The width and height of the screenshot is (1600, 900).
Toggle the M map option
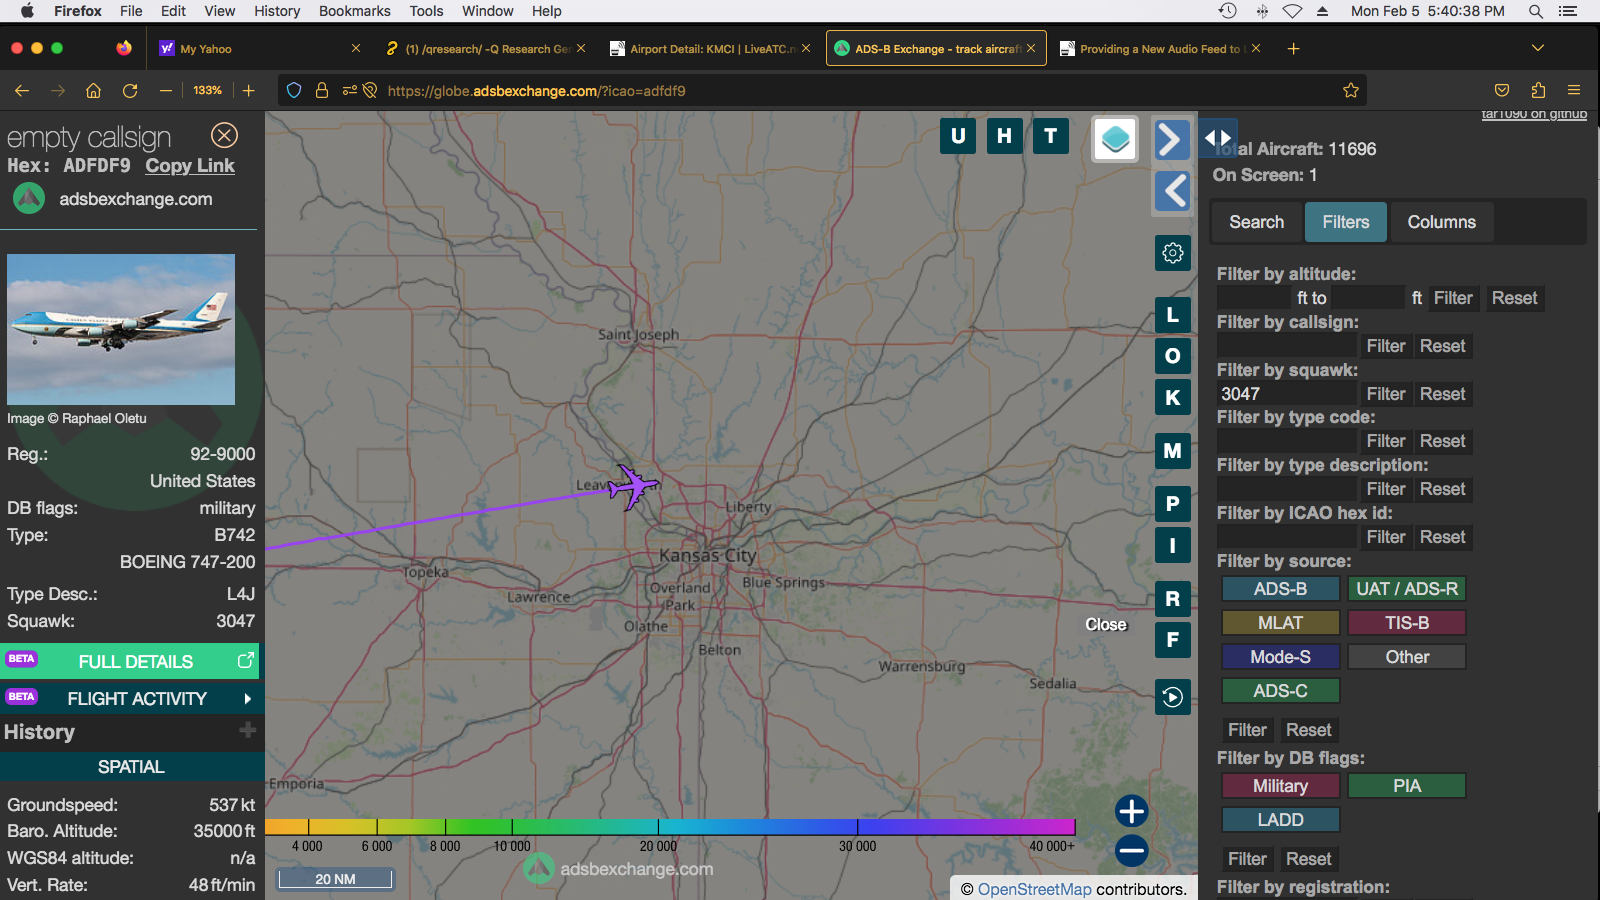(x=1172, y=451)
